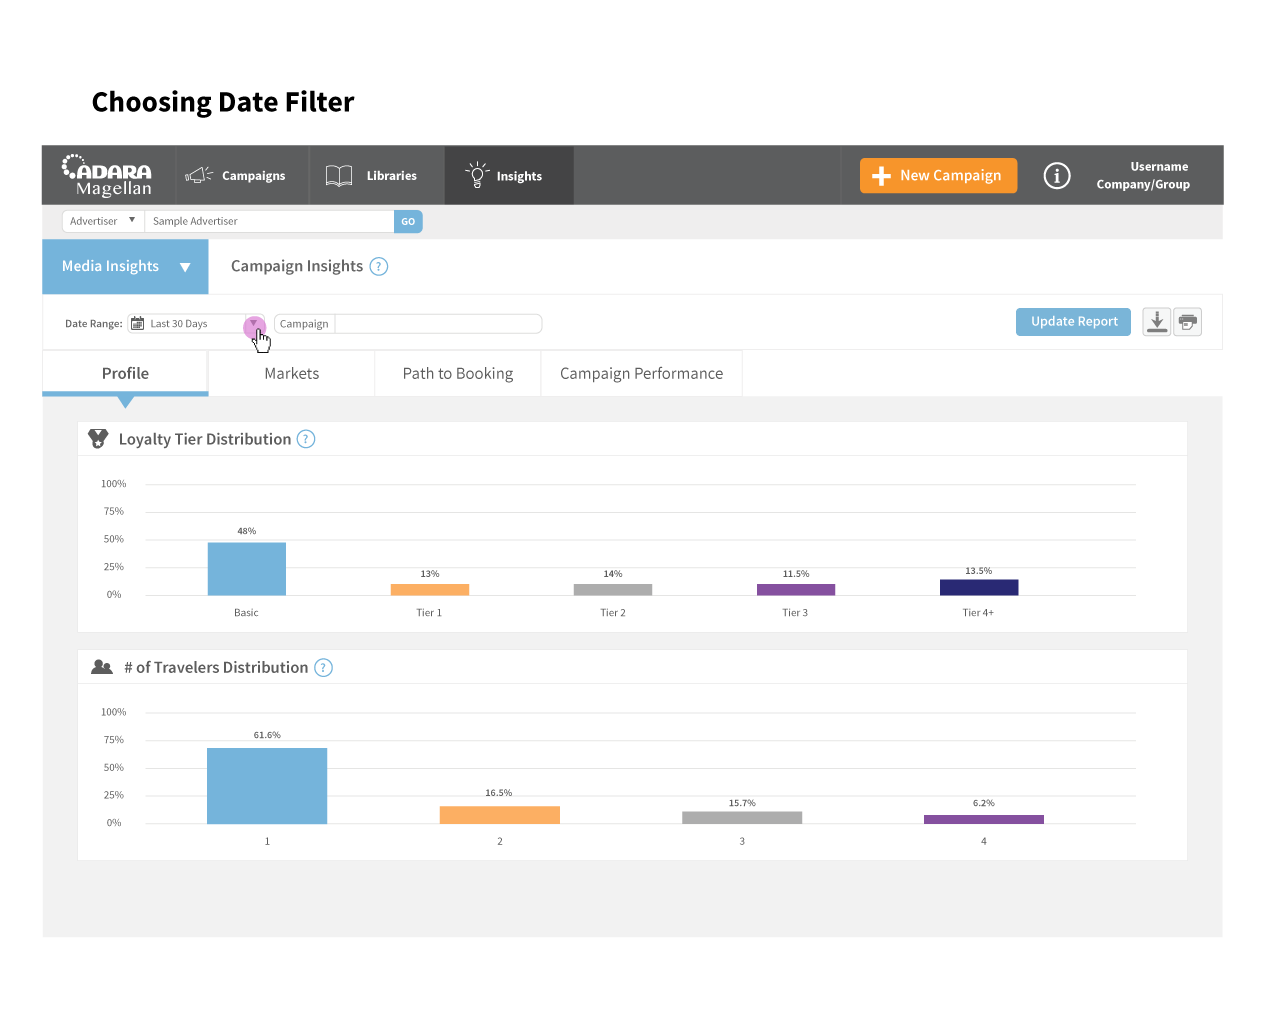Open the Libraries section
Viewport: 1280px width, 1024px height.
372,176
